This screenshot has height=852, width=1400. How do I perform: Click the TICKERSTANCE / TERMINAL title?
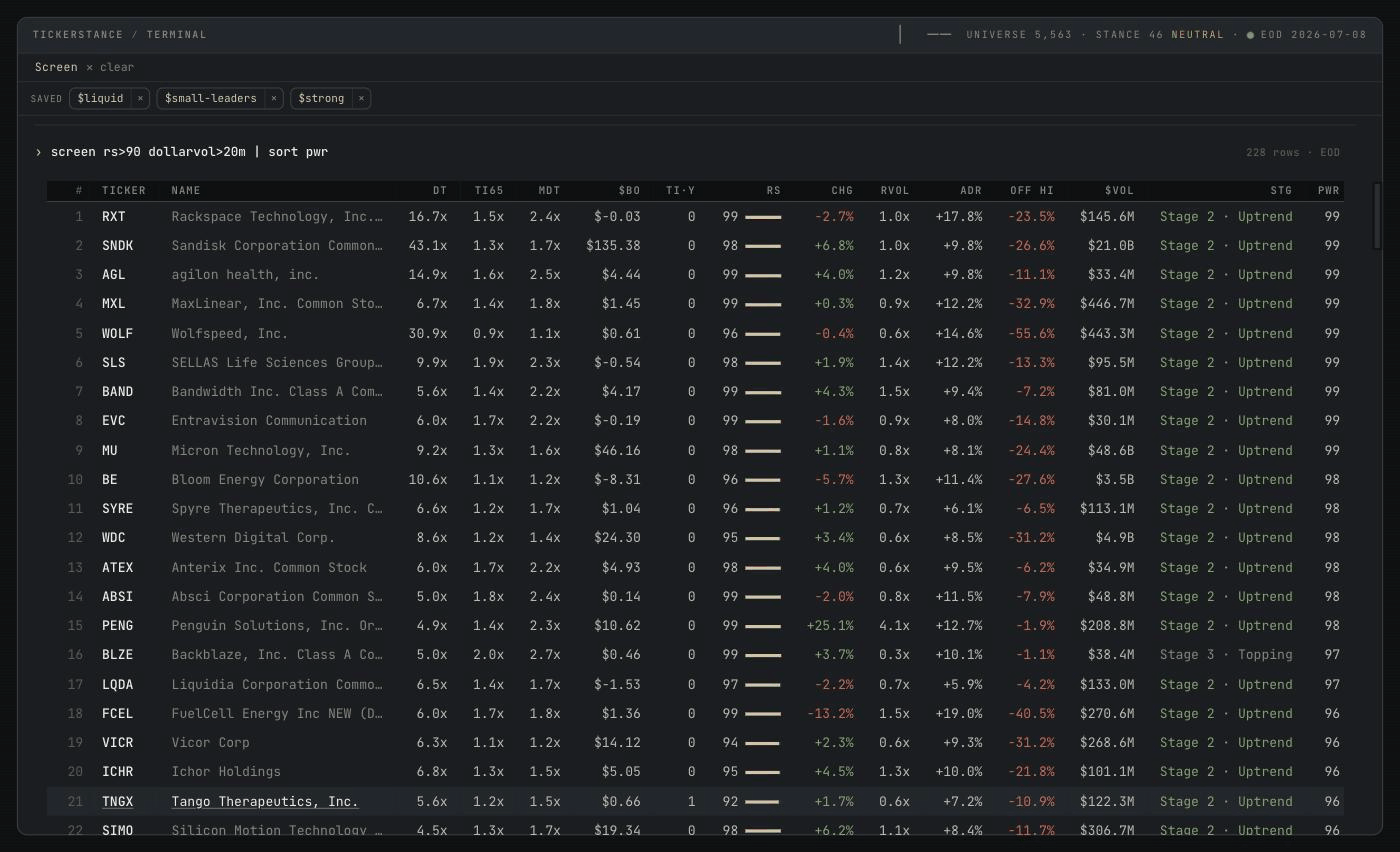click(x=120, y=34)
